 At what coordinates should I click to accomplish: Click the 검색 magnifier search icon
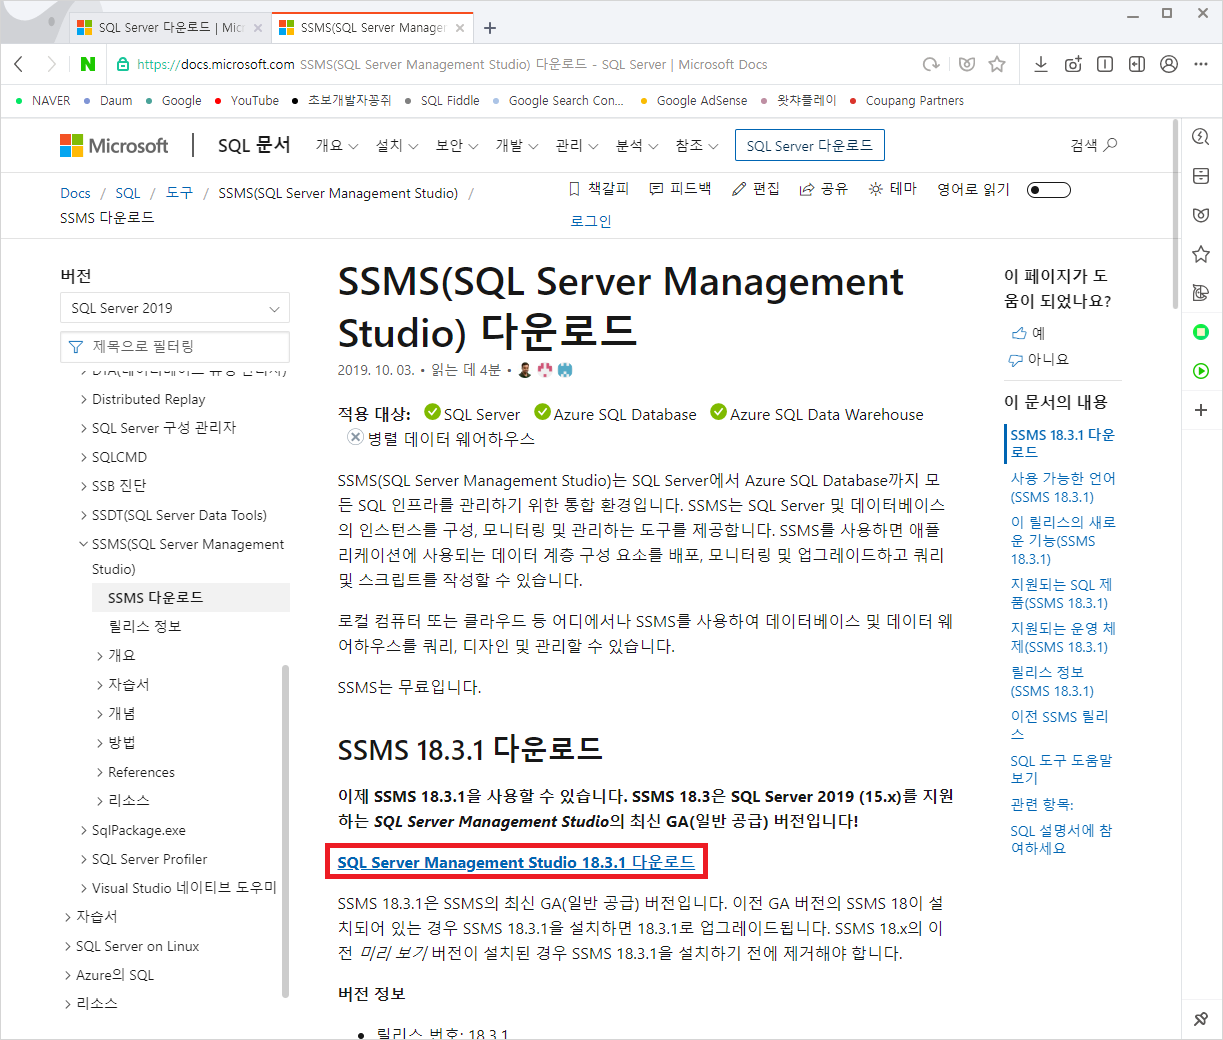1110,145
